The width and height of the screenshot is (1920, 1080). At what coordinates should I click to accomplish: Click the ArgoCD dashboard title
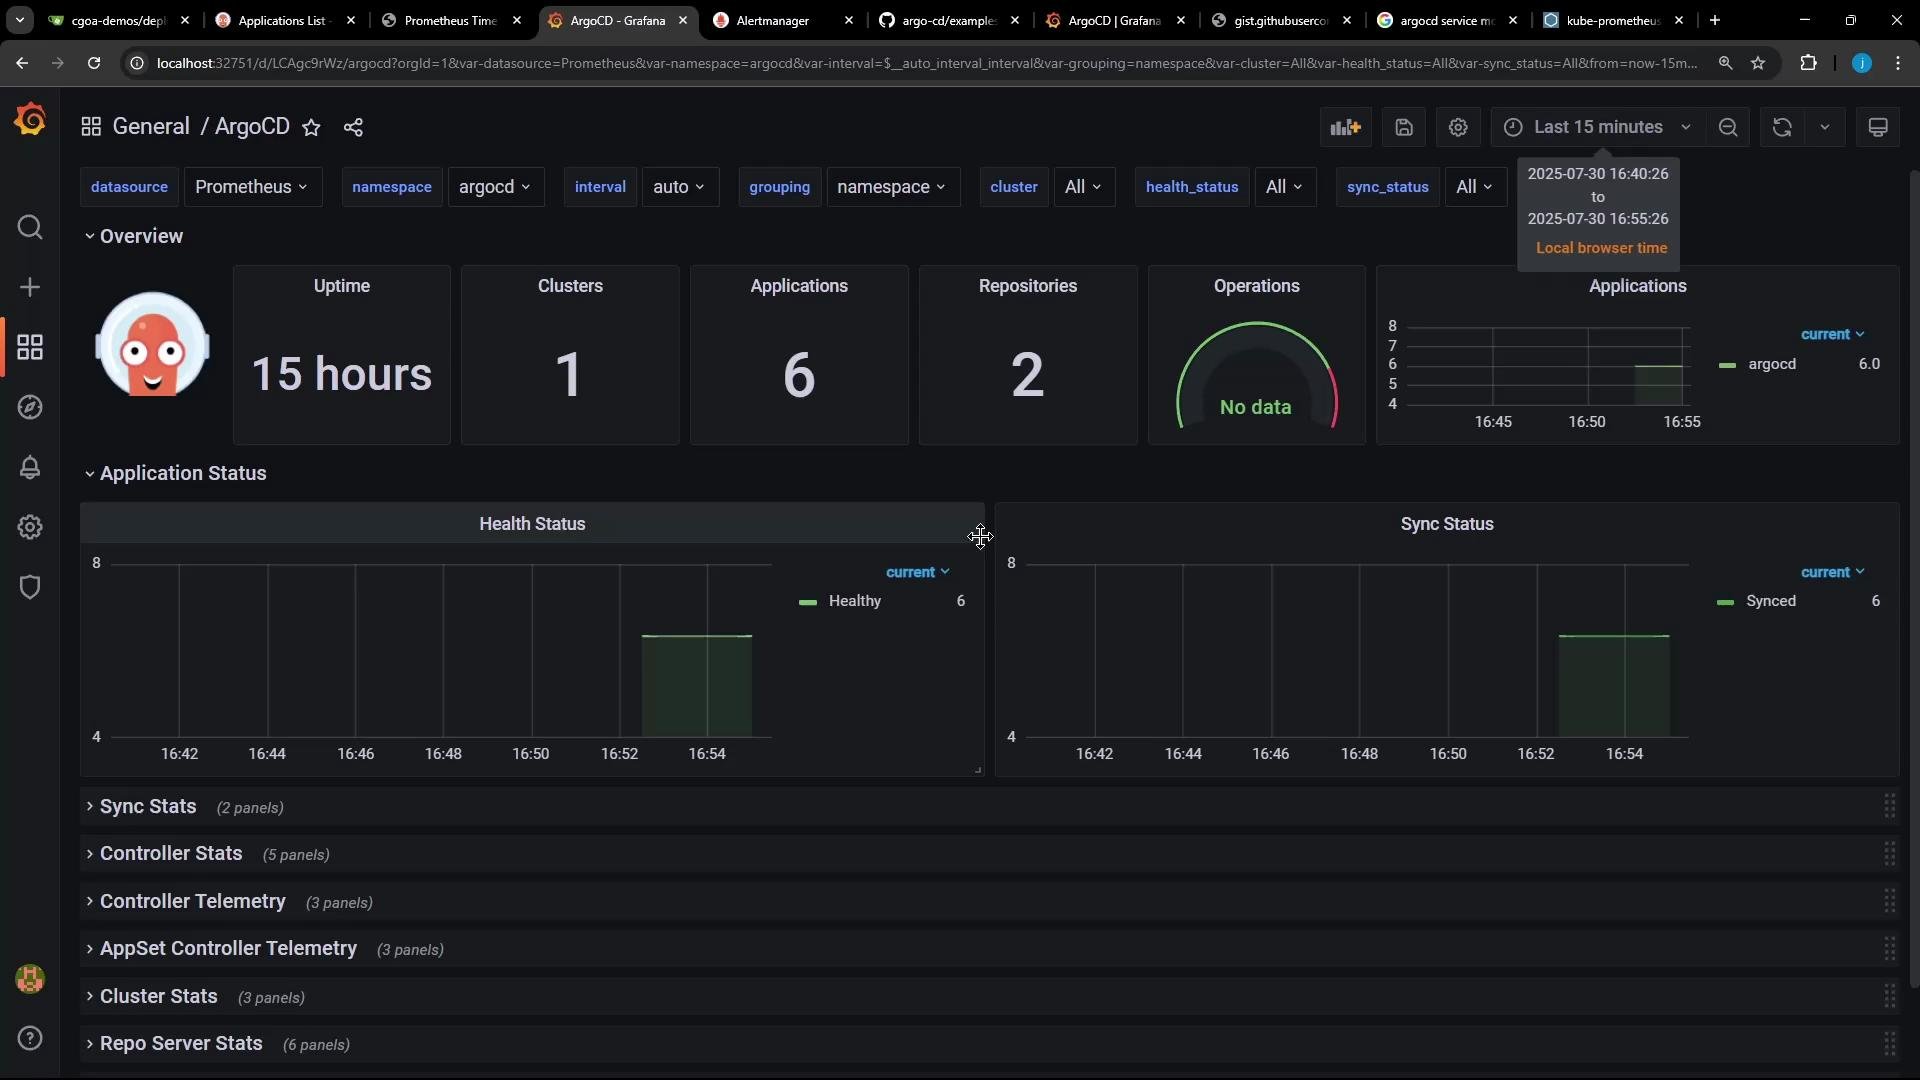[x=252, y=127]
